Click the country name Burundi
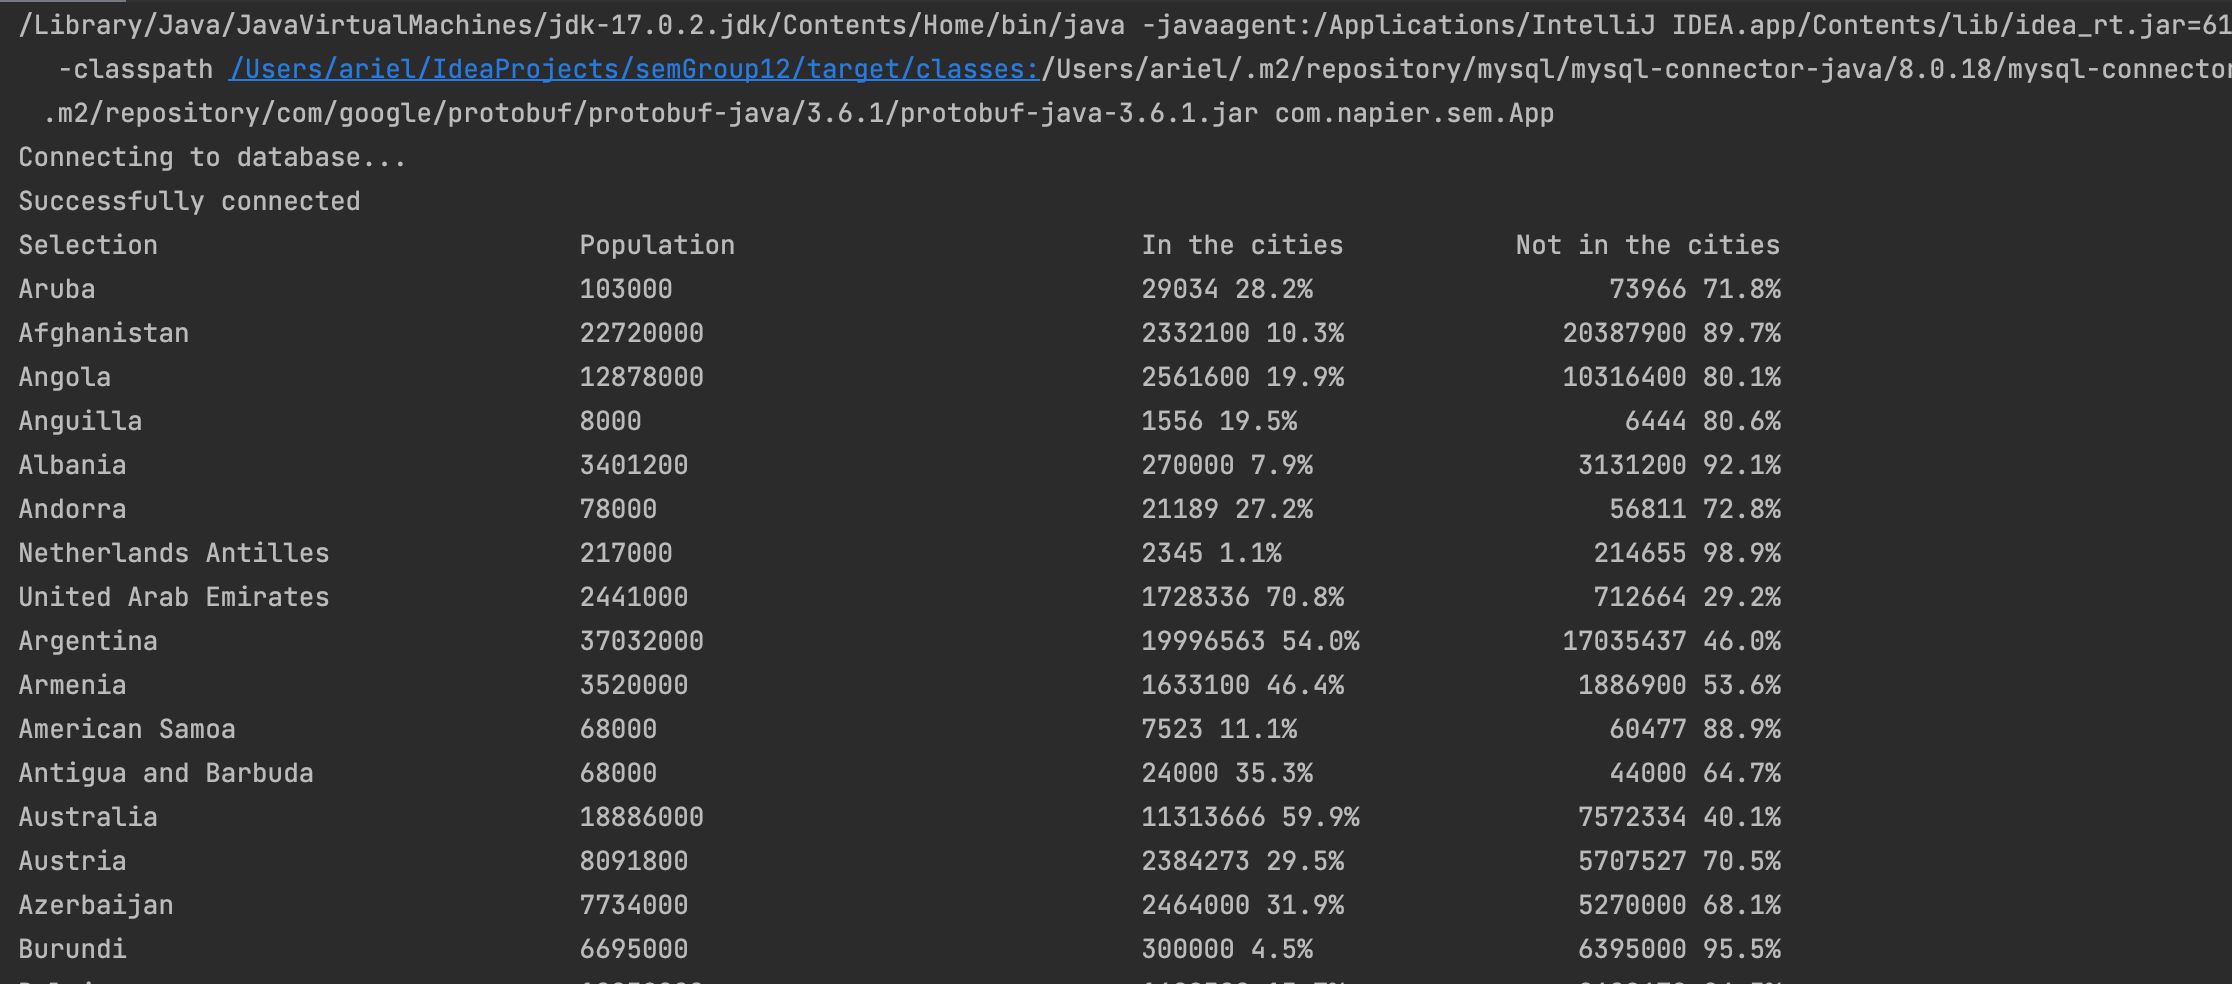The height and width of the screenshot is (984, 2232). [72, 949]
